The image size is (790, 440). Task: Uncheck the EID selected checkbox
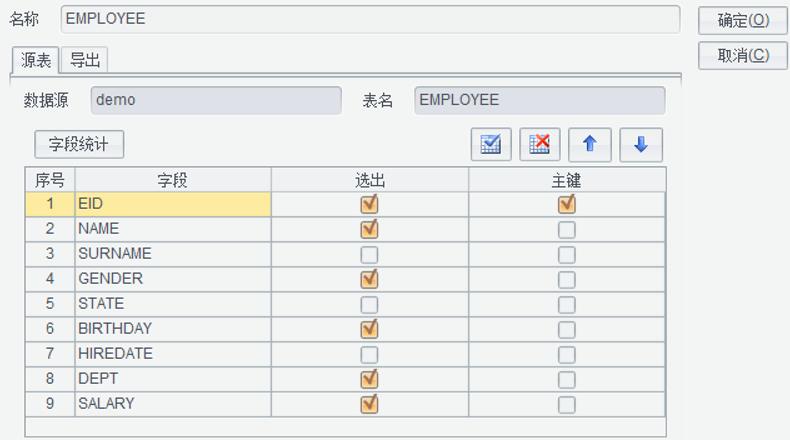(x=369, y=204)
